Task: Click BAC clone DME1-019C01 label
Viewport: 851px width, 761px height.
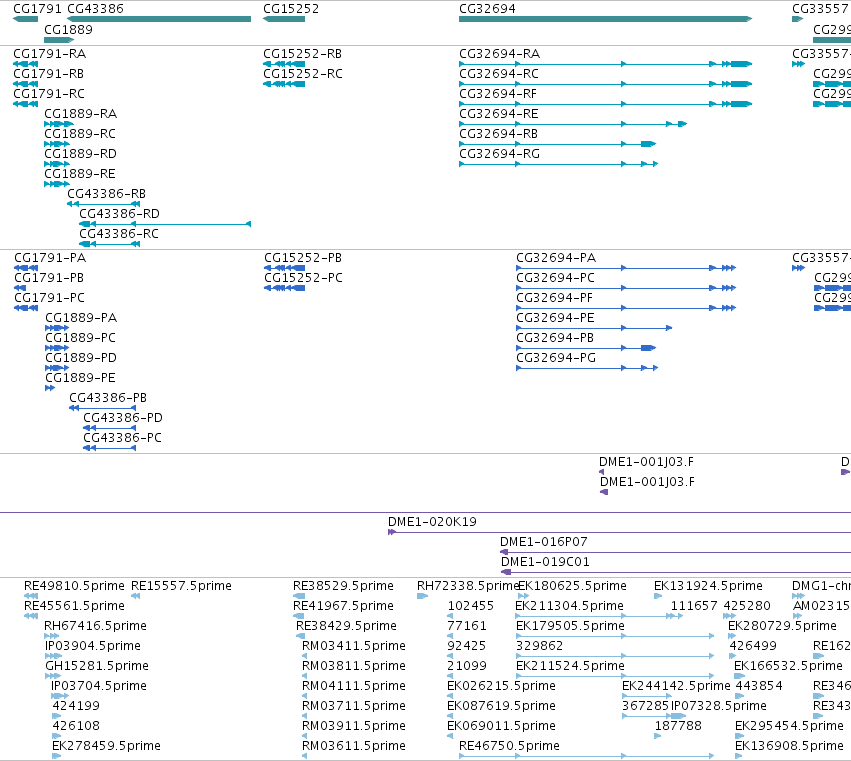Action: click(x=545, y=562)
